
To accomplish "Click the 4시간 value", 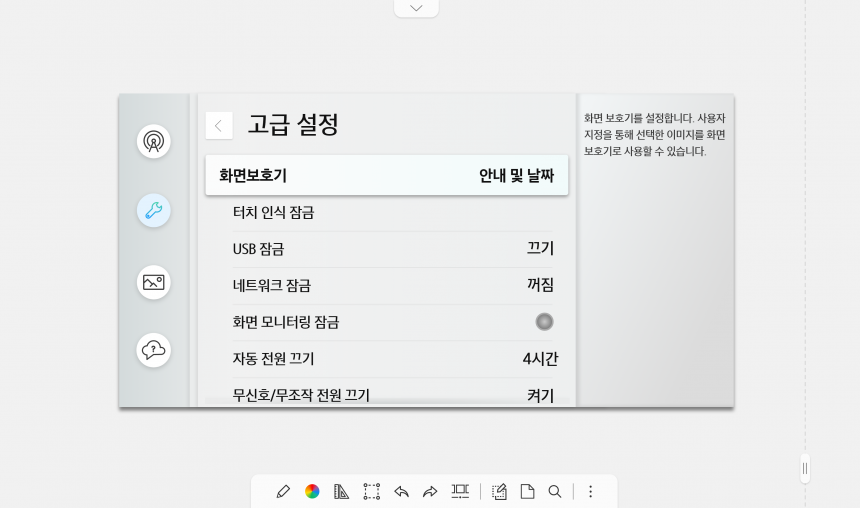I will pos(540,359).
